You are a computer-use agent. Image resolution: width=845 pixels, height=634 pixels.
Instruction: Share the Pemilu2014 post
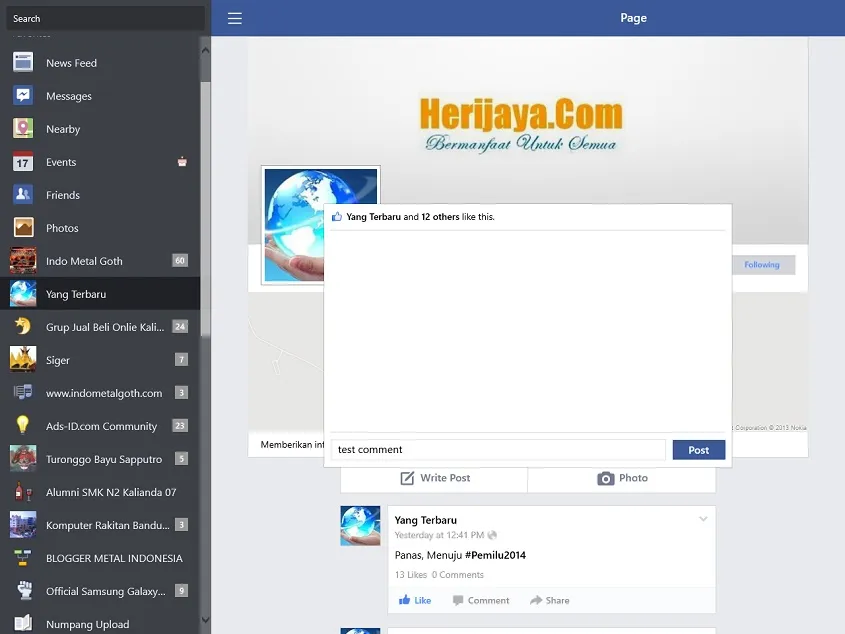pyautogui.click(x=549, y=600)
